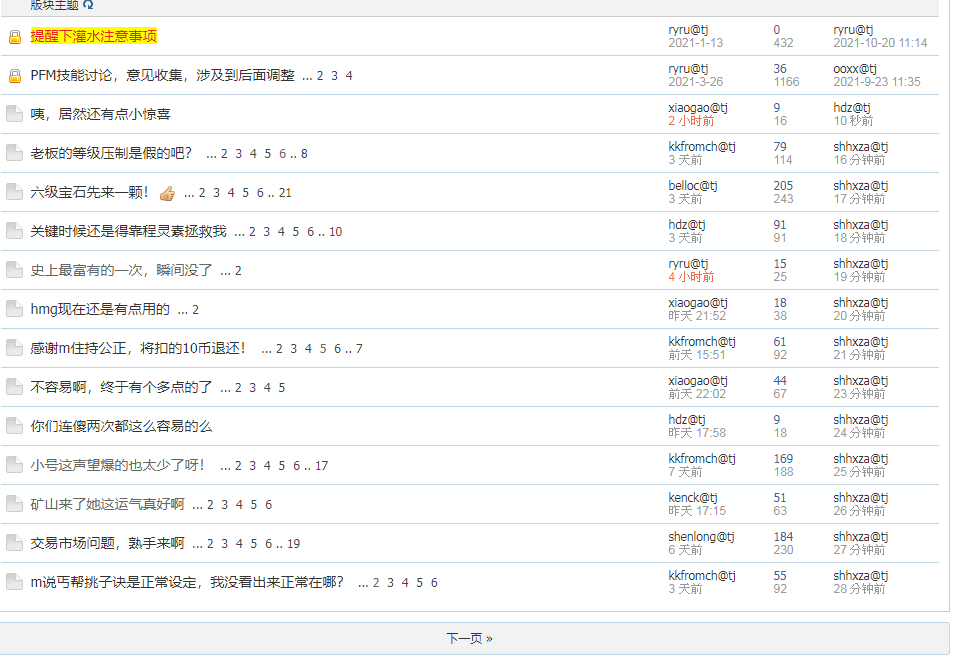Open thread 史上最富有的一次,瞬间没了
The width and height of the screenshot is (975, 659).
[x=121, y=270]
